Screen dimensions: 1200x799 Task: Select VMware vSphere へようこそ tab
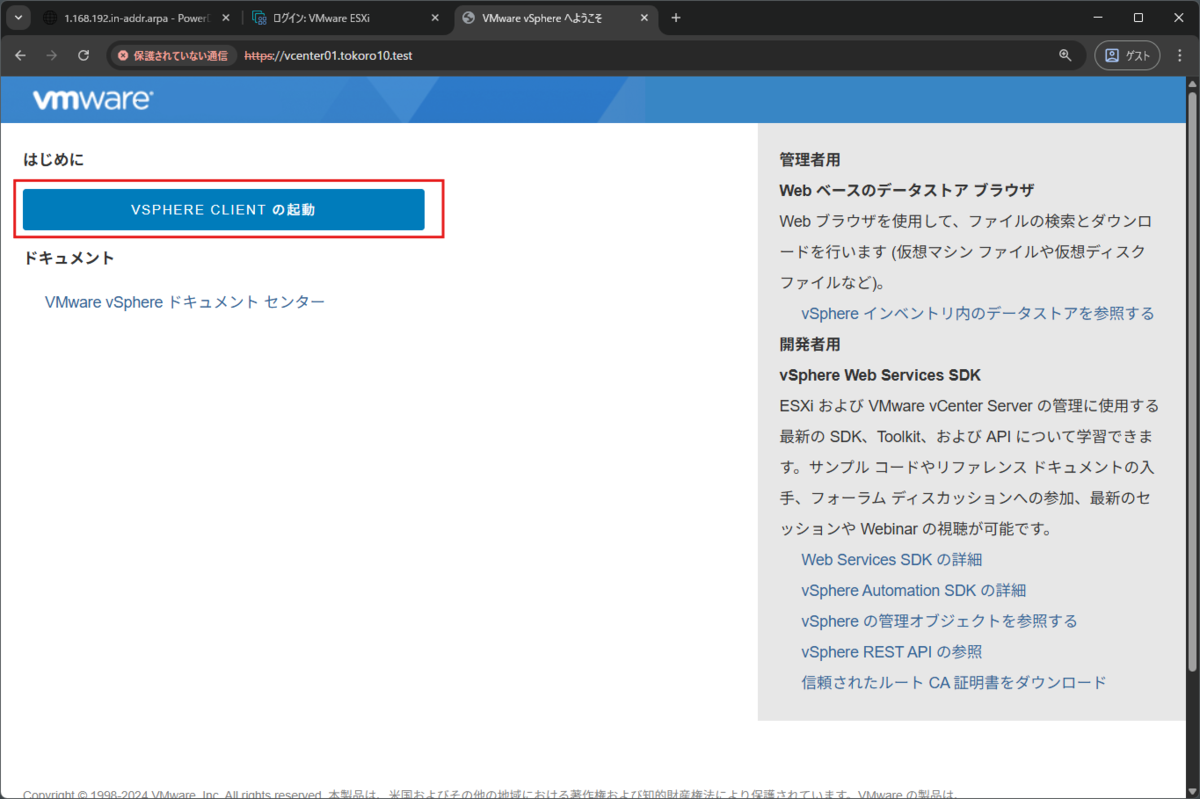tap(555, 18)
